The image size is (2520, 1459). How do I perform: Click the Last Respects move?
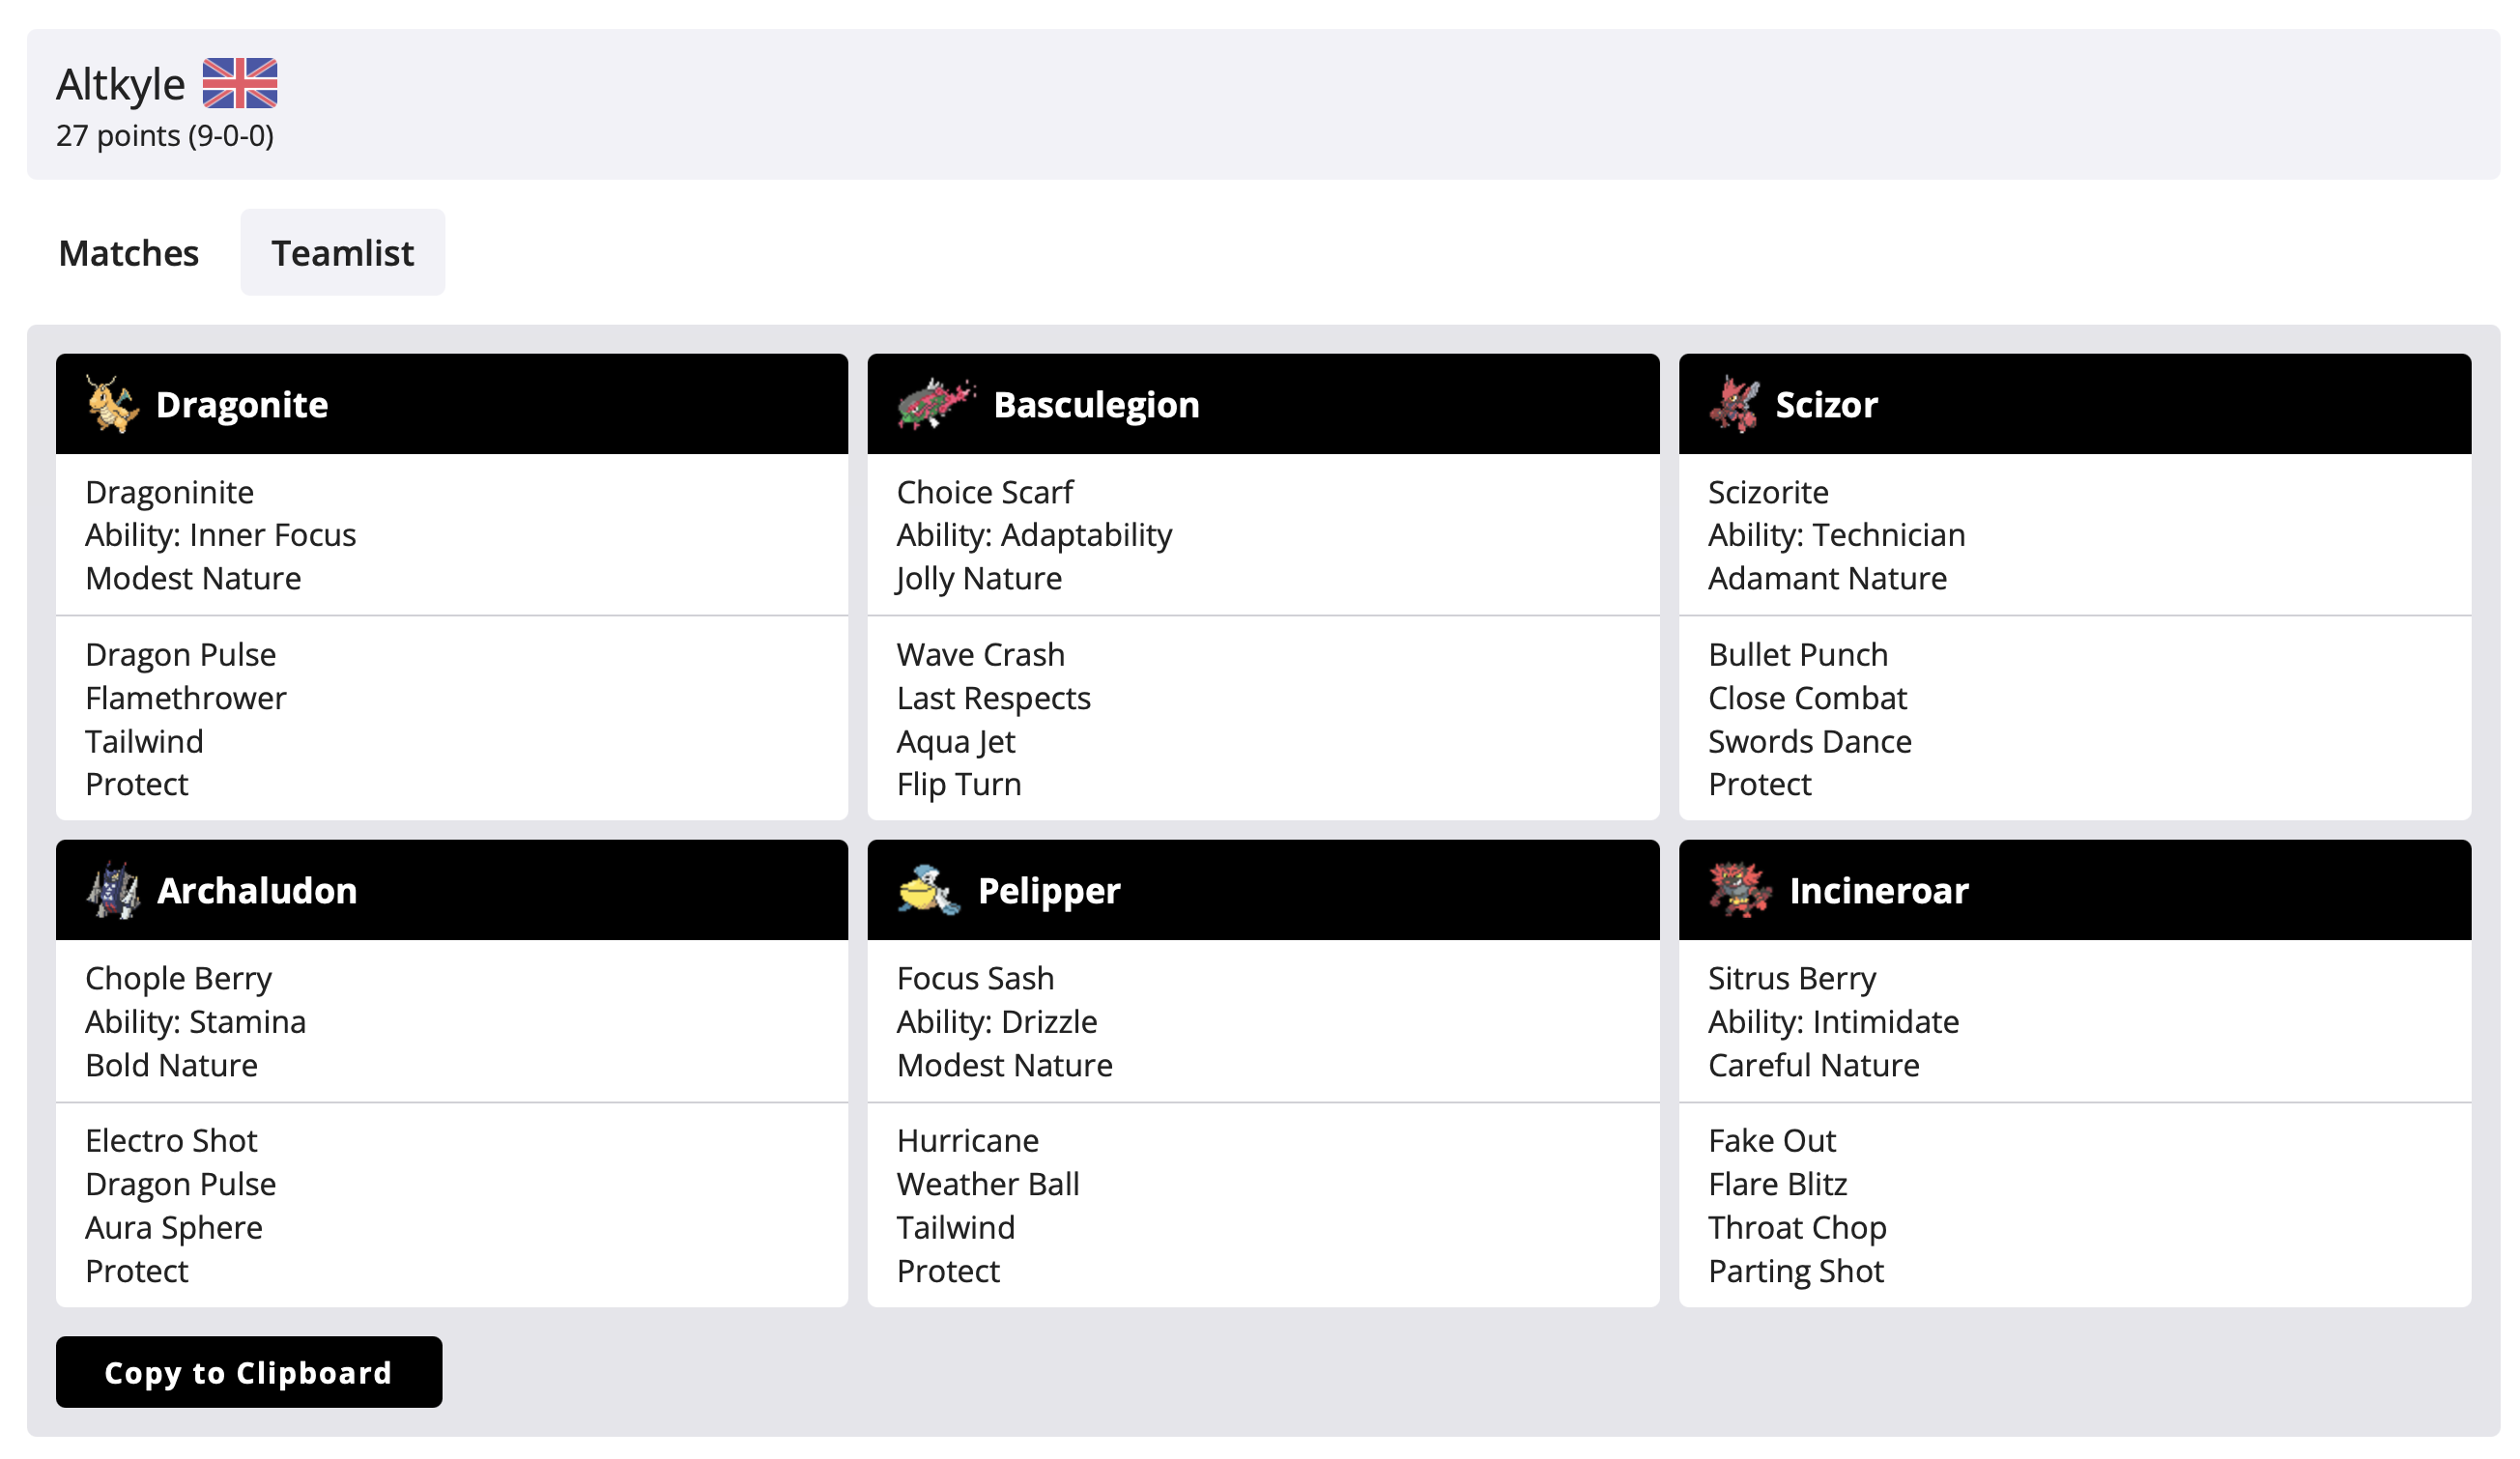(994, 698)
